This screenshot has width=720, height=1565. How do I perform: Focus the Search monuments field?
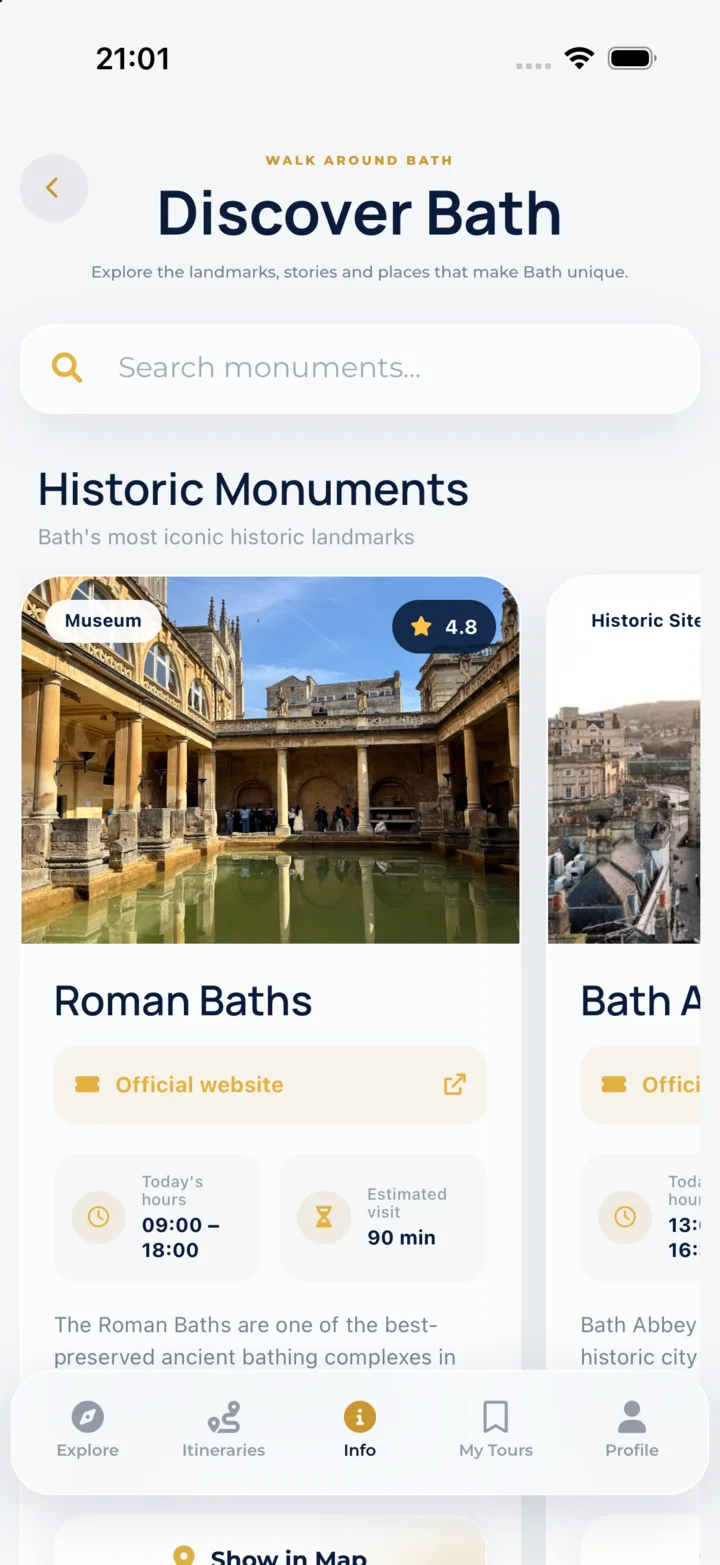(x=360, y=368)
